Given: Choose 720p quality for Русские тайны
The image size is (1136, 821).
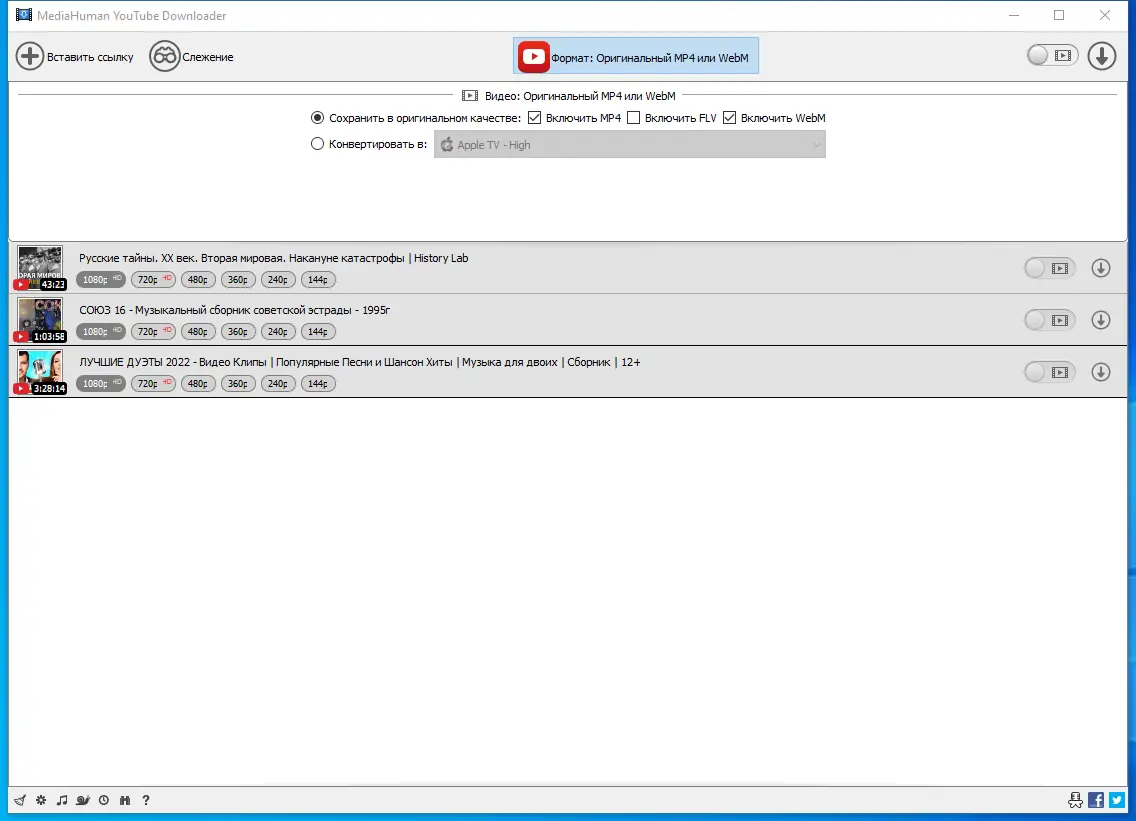Looking at the screenshot, I should point(153,280).
